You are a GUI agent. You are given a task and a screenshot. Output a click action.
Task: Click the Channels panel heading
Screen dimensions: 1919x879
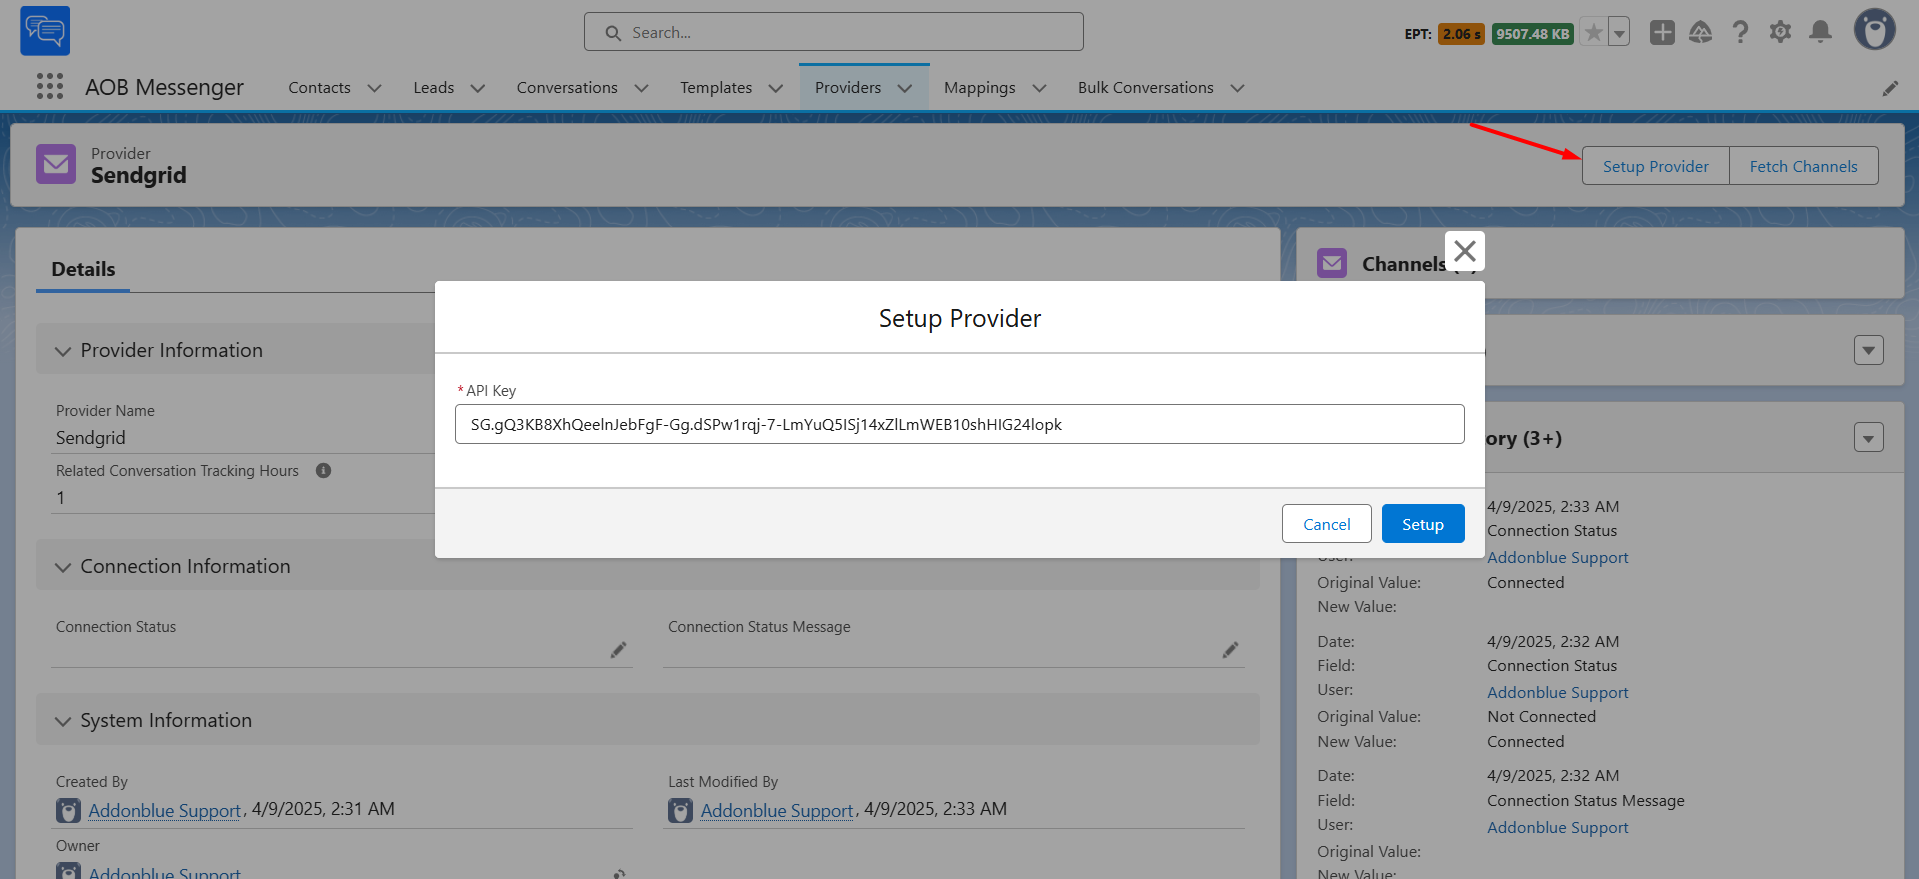1403,264
